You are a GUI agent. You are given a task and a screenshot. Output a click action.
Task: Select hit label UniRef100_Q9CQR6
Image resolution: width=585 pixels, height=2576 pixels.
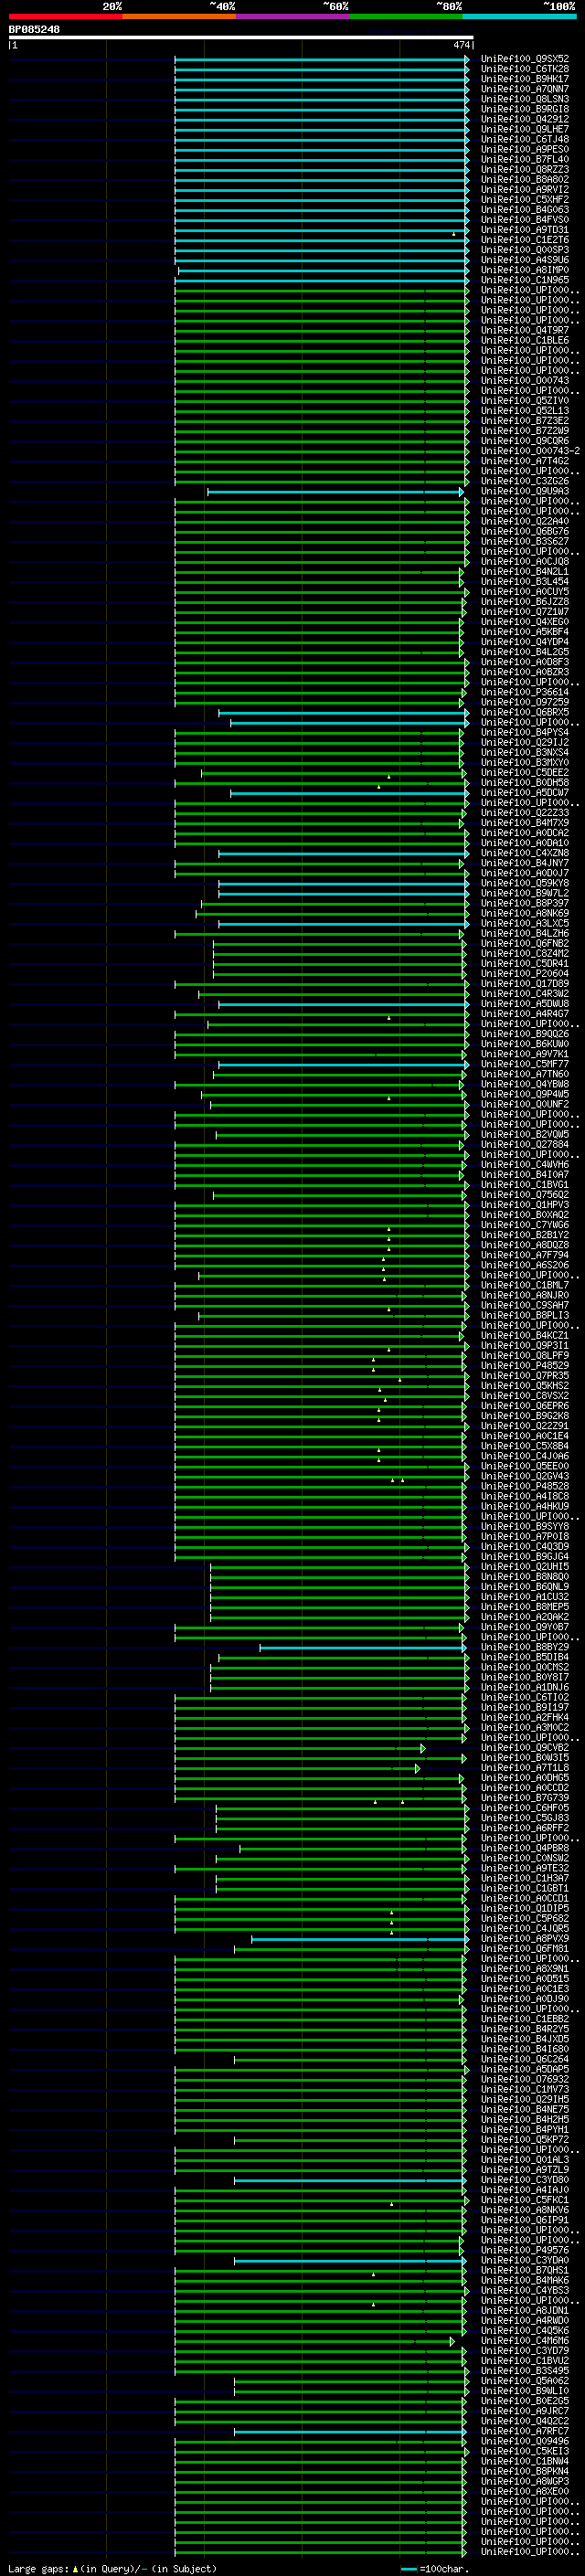(x=525, y=441)
